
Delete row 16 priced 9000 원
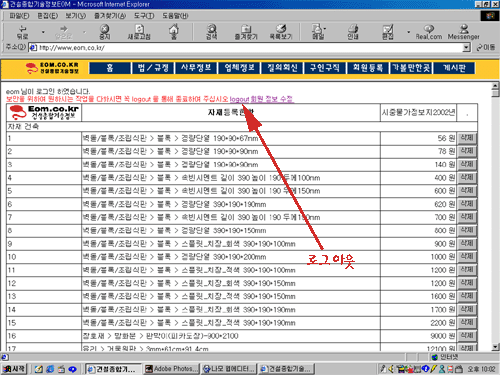(x=467, y=336)
